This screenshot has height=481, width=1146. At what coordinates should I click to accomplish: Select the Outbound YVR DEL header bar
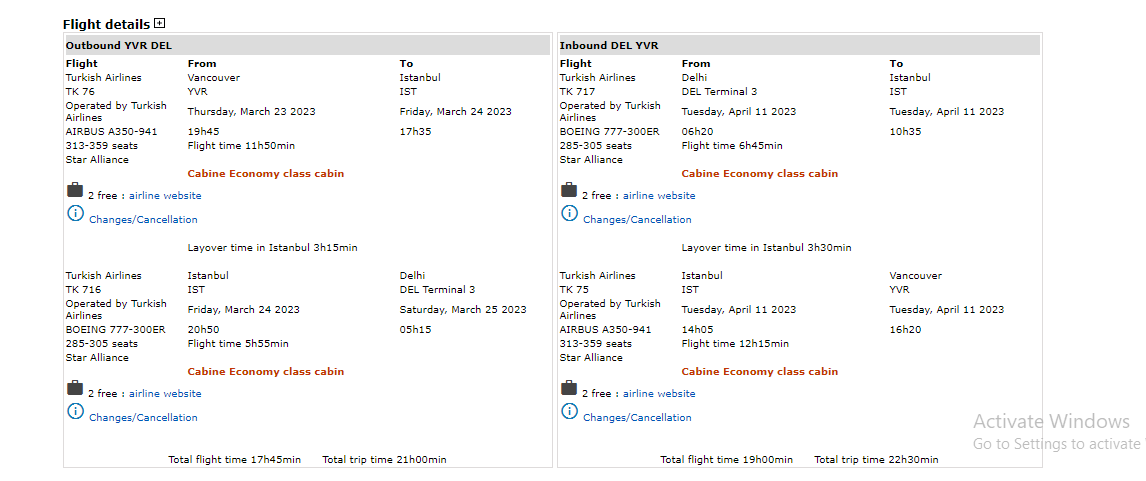coord(307,45)
